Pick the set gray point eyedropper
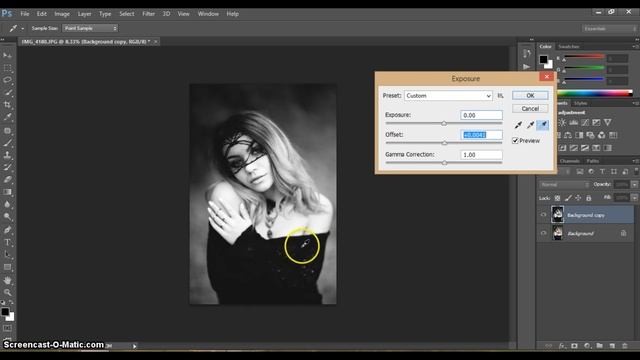Viewport: 640px width, 360px height. click(530, 125)
